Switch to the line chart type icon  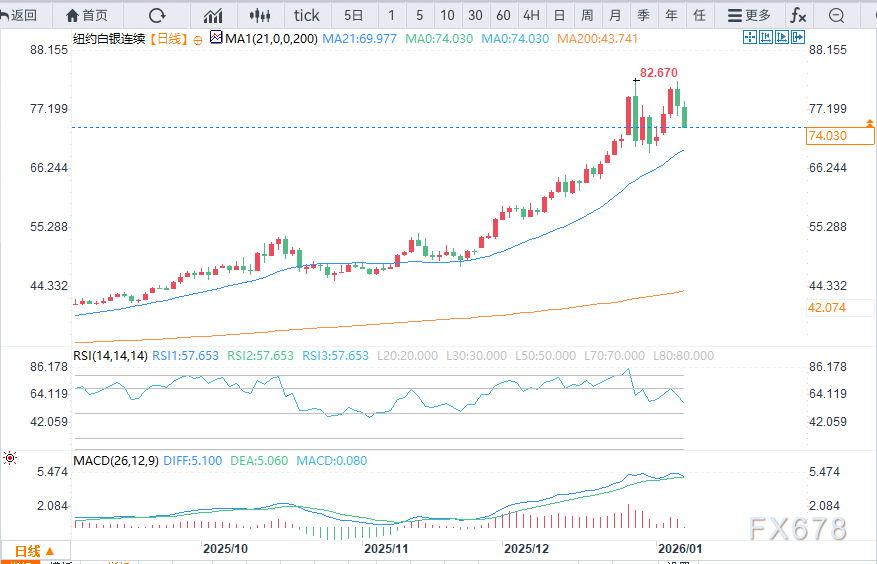[x=213, y=15]
